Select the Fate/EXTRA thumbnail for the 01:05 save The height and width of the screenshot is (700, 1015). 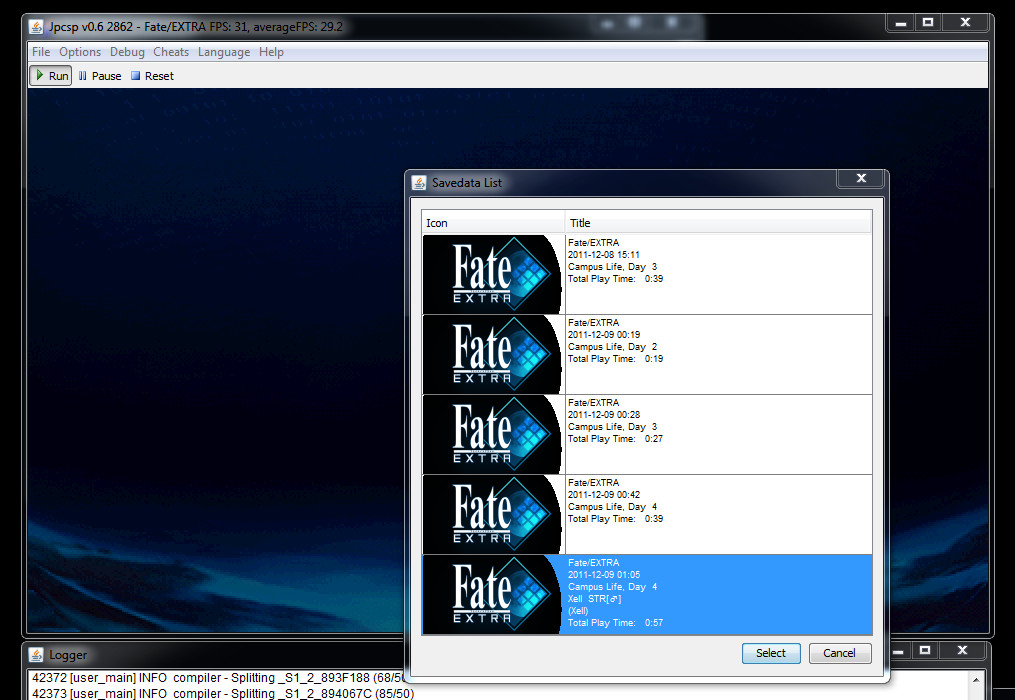tap(493, 594)
